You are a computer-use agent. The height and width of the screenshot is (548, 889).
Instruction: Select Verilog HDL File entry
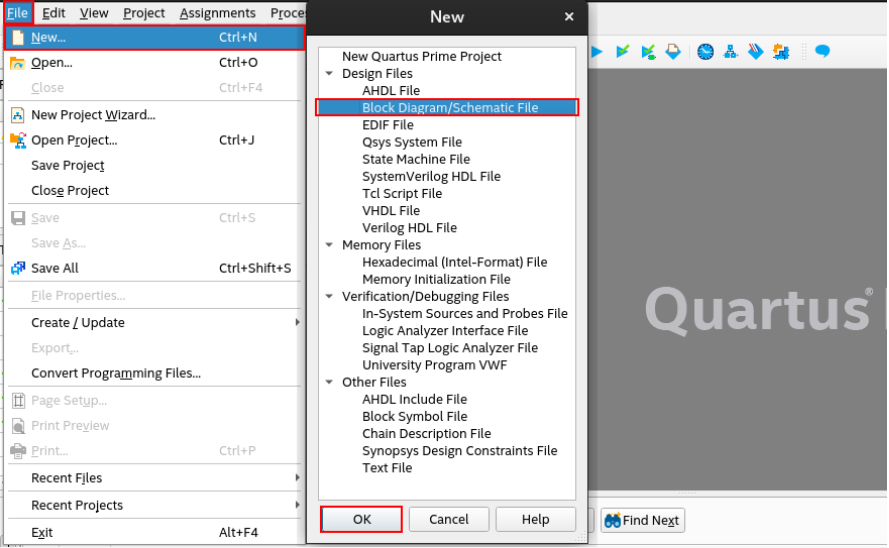click(409, 228)
